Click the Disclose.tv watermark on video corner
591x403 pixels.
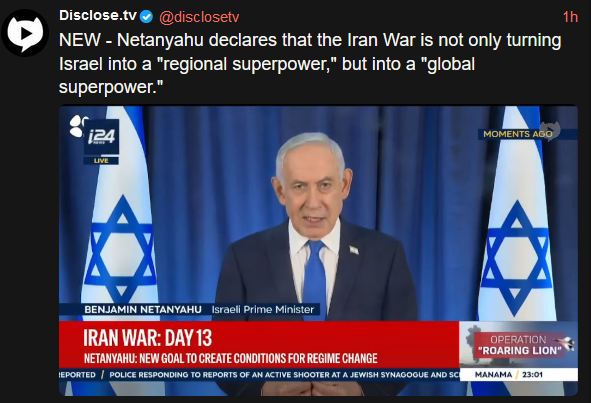550,131
